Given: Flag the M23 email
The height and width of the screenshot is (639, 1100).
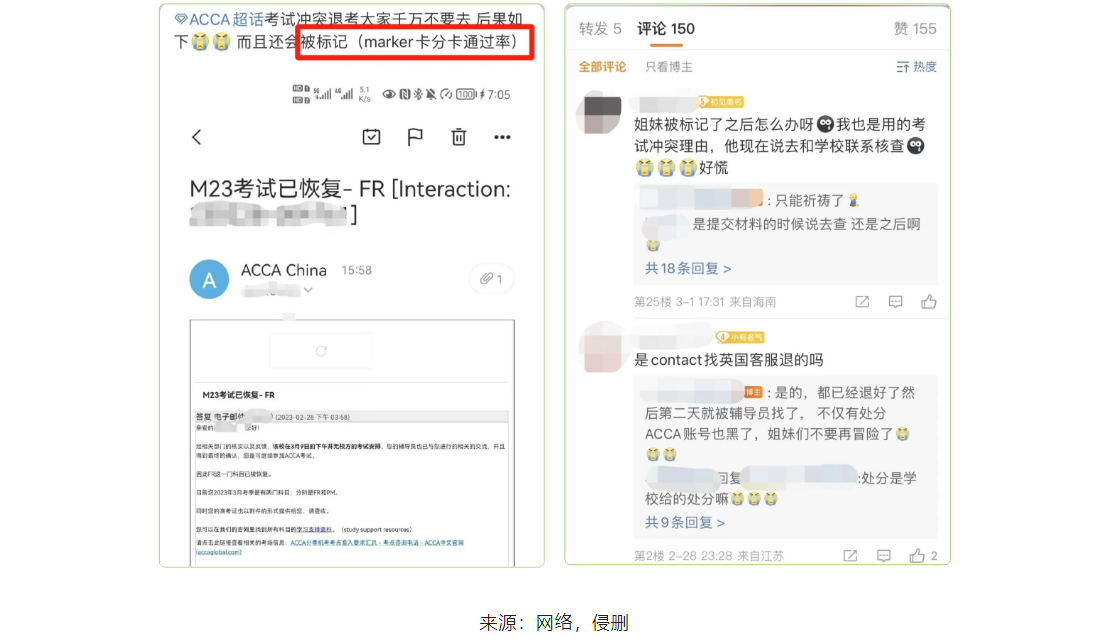Looking at the screenshot, I should (x=415, y=137).
